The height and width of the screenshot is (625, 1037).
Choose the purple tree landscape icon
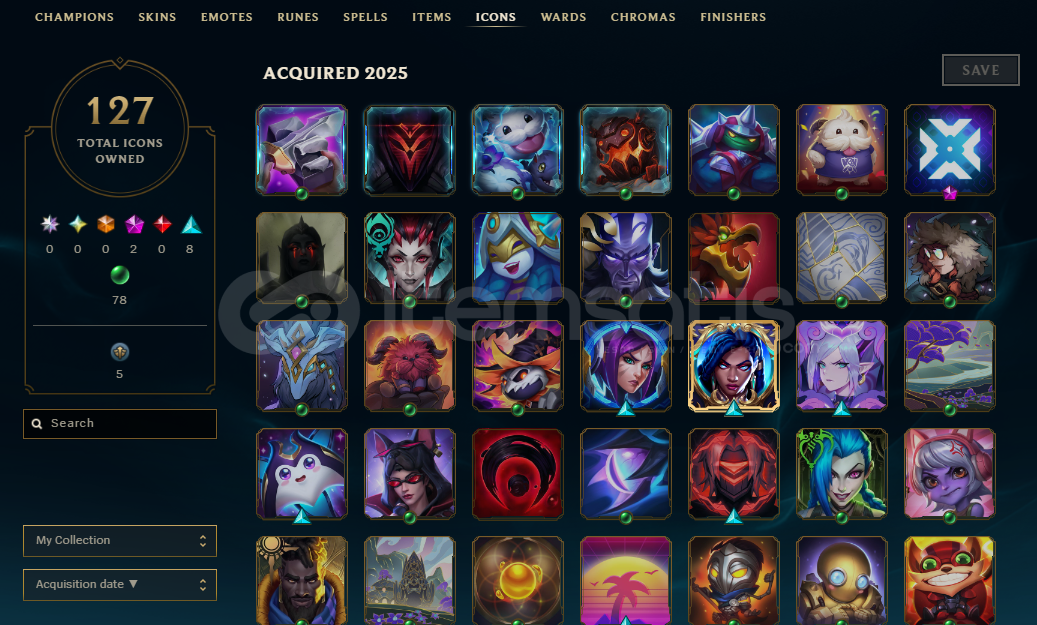pos(949,365)
